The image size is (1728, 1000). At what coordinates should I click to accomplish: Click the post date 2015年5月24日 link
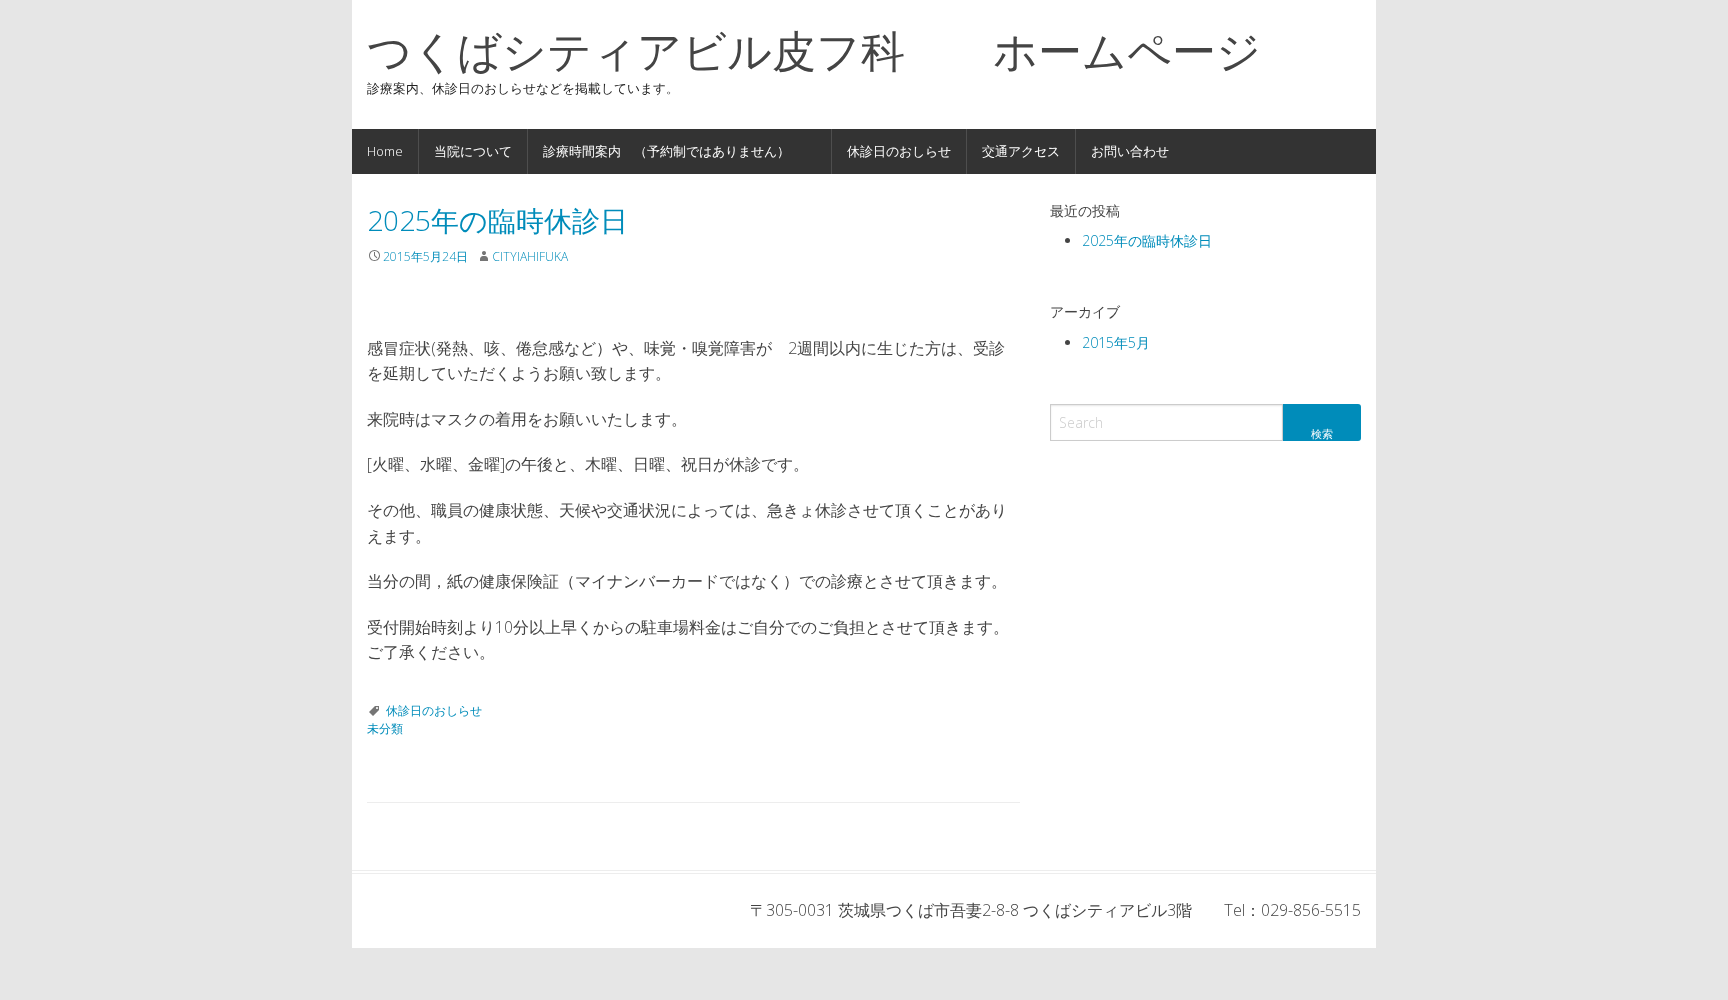tap(424, 256)
